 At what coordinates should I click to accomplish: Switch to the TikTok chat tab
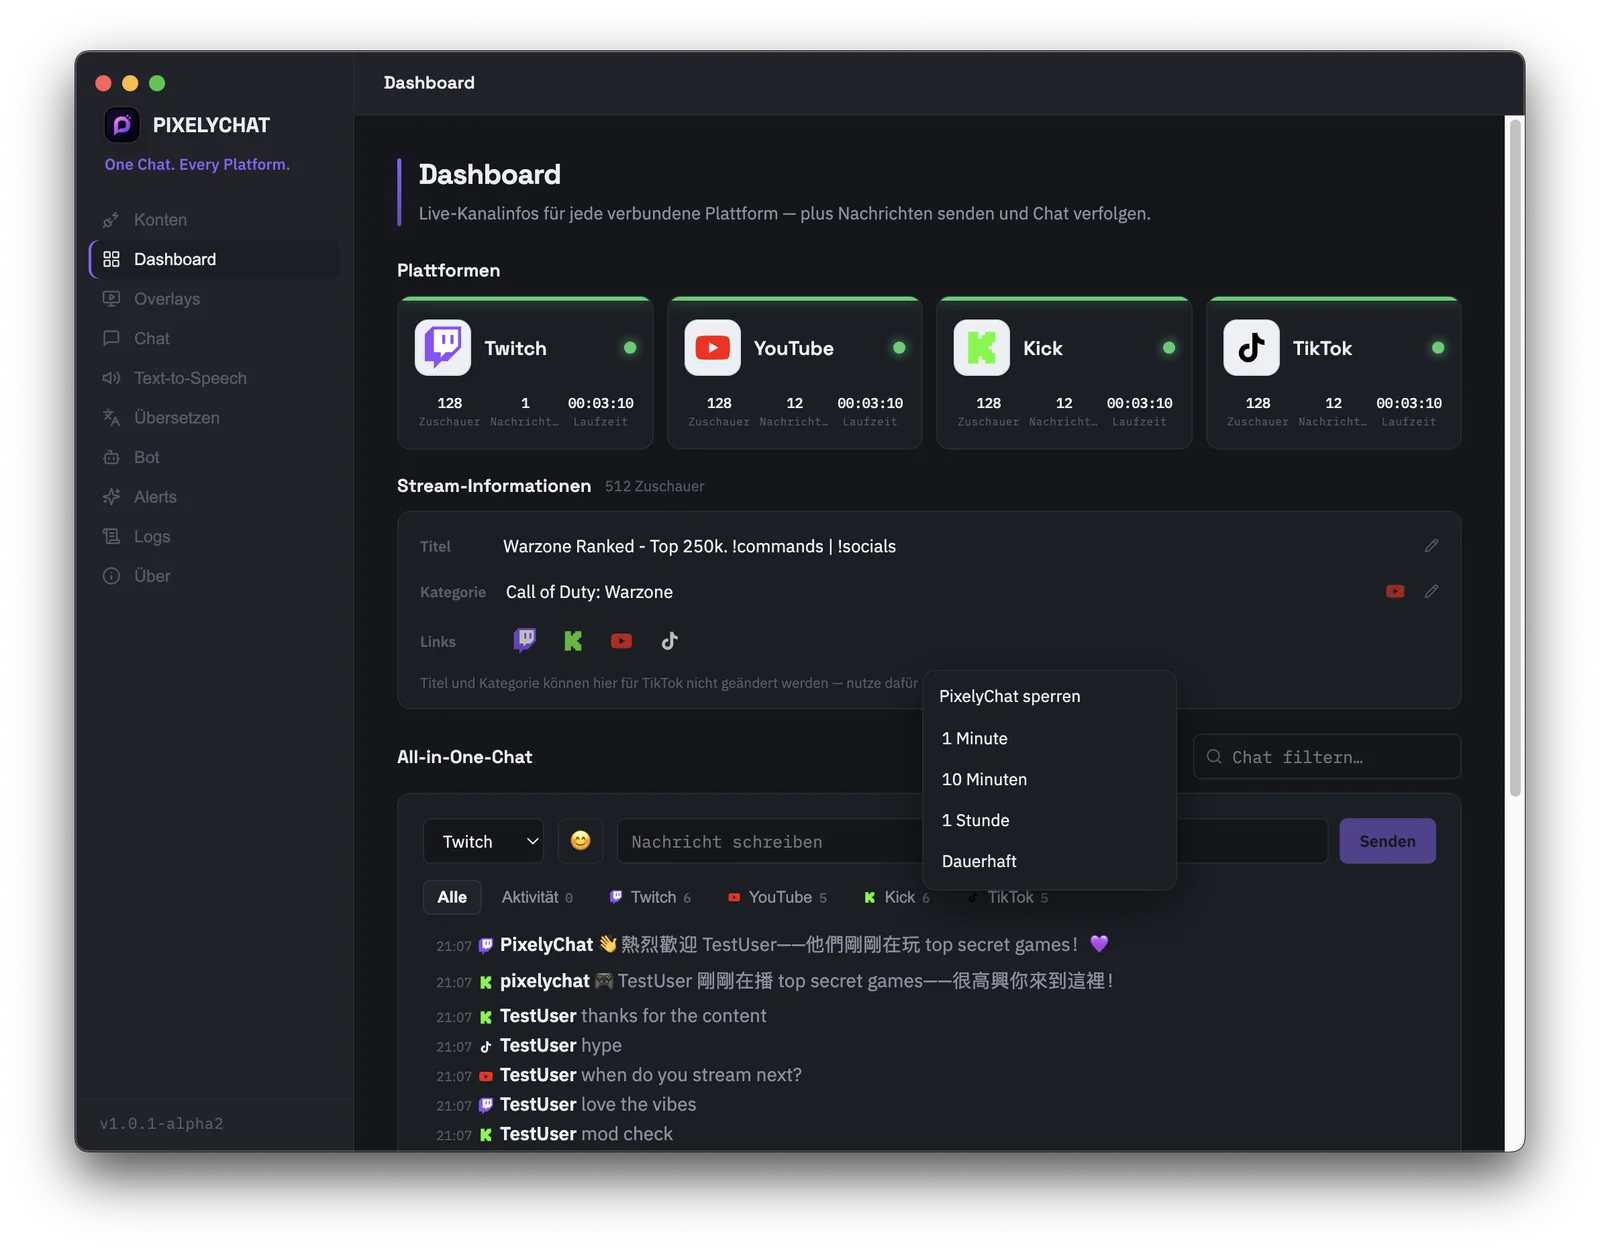[1007, 898]
